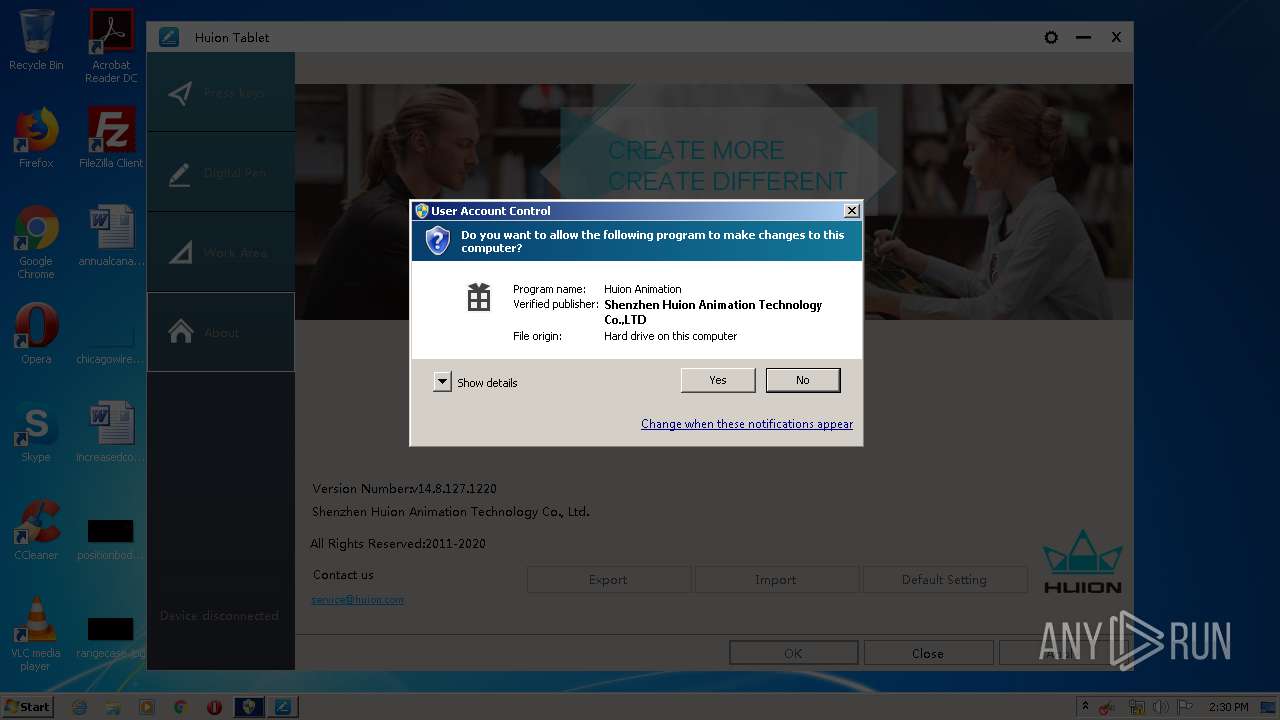The height and width of the screenshot is (720, 1280).
Task: Select the Press Keys tab in Huion Tablet
Action: pyautogui.click(x=221, y=93)
